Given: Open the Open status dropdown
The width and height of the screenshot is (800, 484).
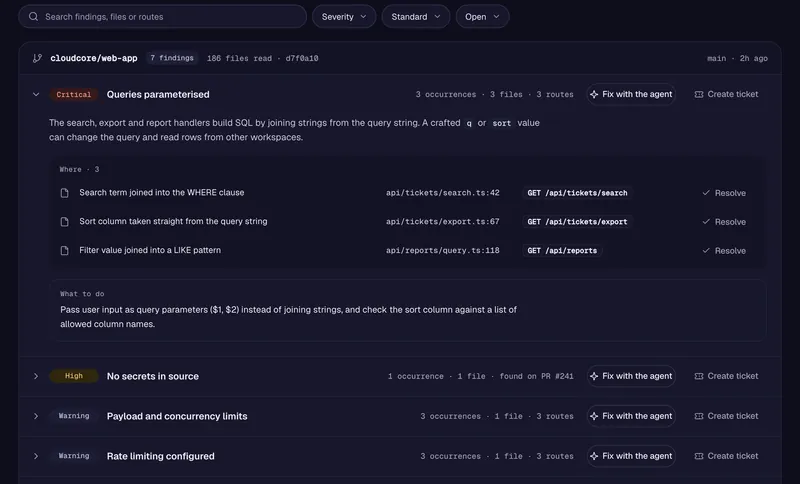Looking at the screenshot, I should coord(482,16).
